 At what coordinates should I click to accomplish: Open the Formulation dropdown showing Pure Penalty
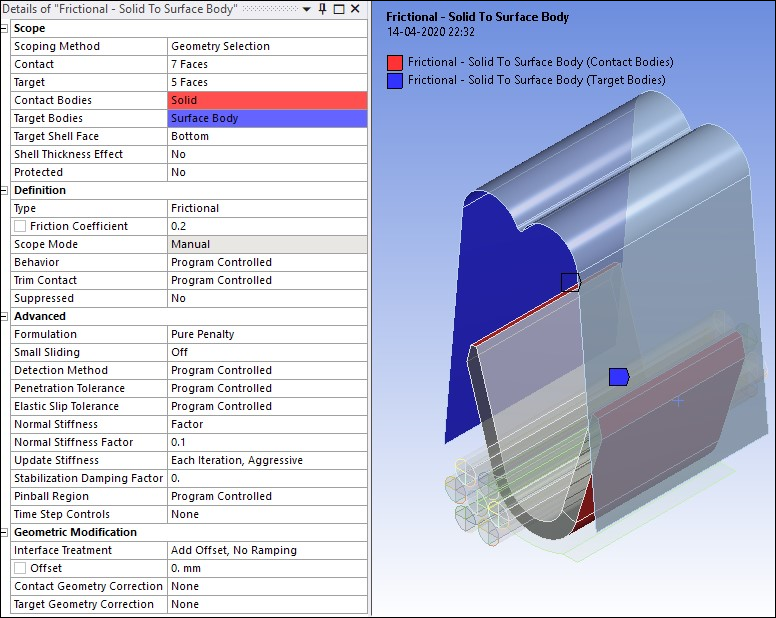pyautogui.click(x=267, y=334)
